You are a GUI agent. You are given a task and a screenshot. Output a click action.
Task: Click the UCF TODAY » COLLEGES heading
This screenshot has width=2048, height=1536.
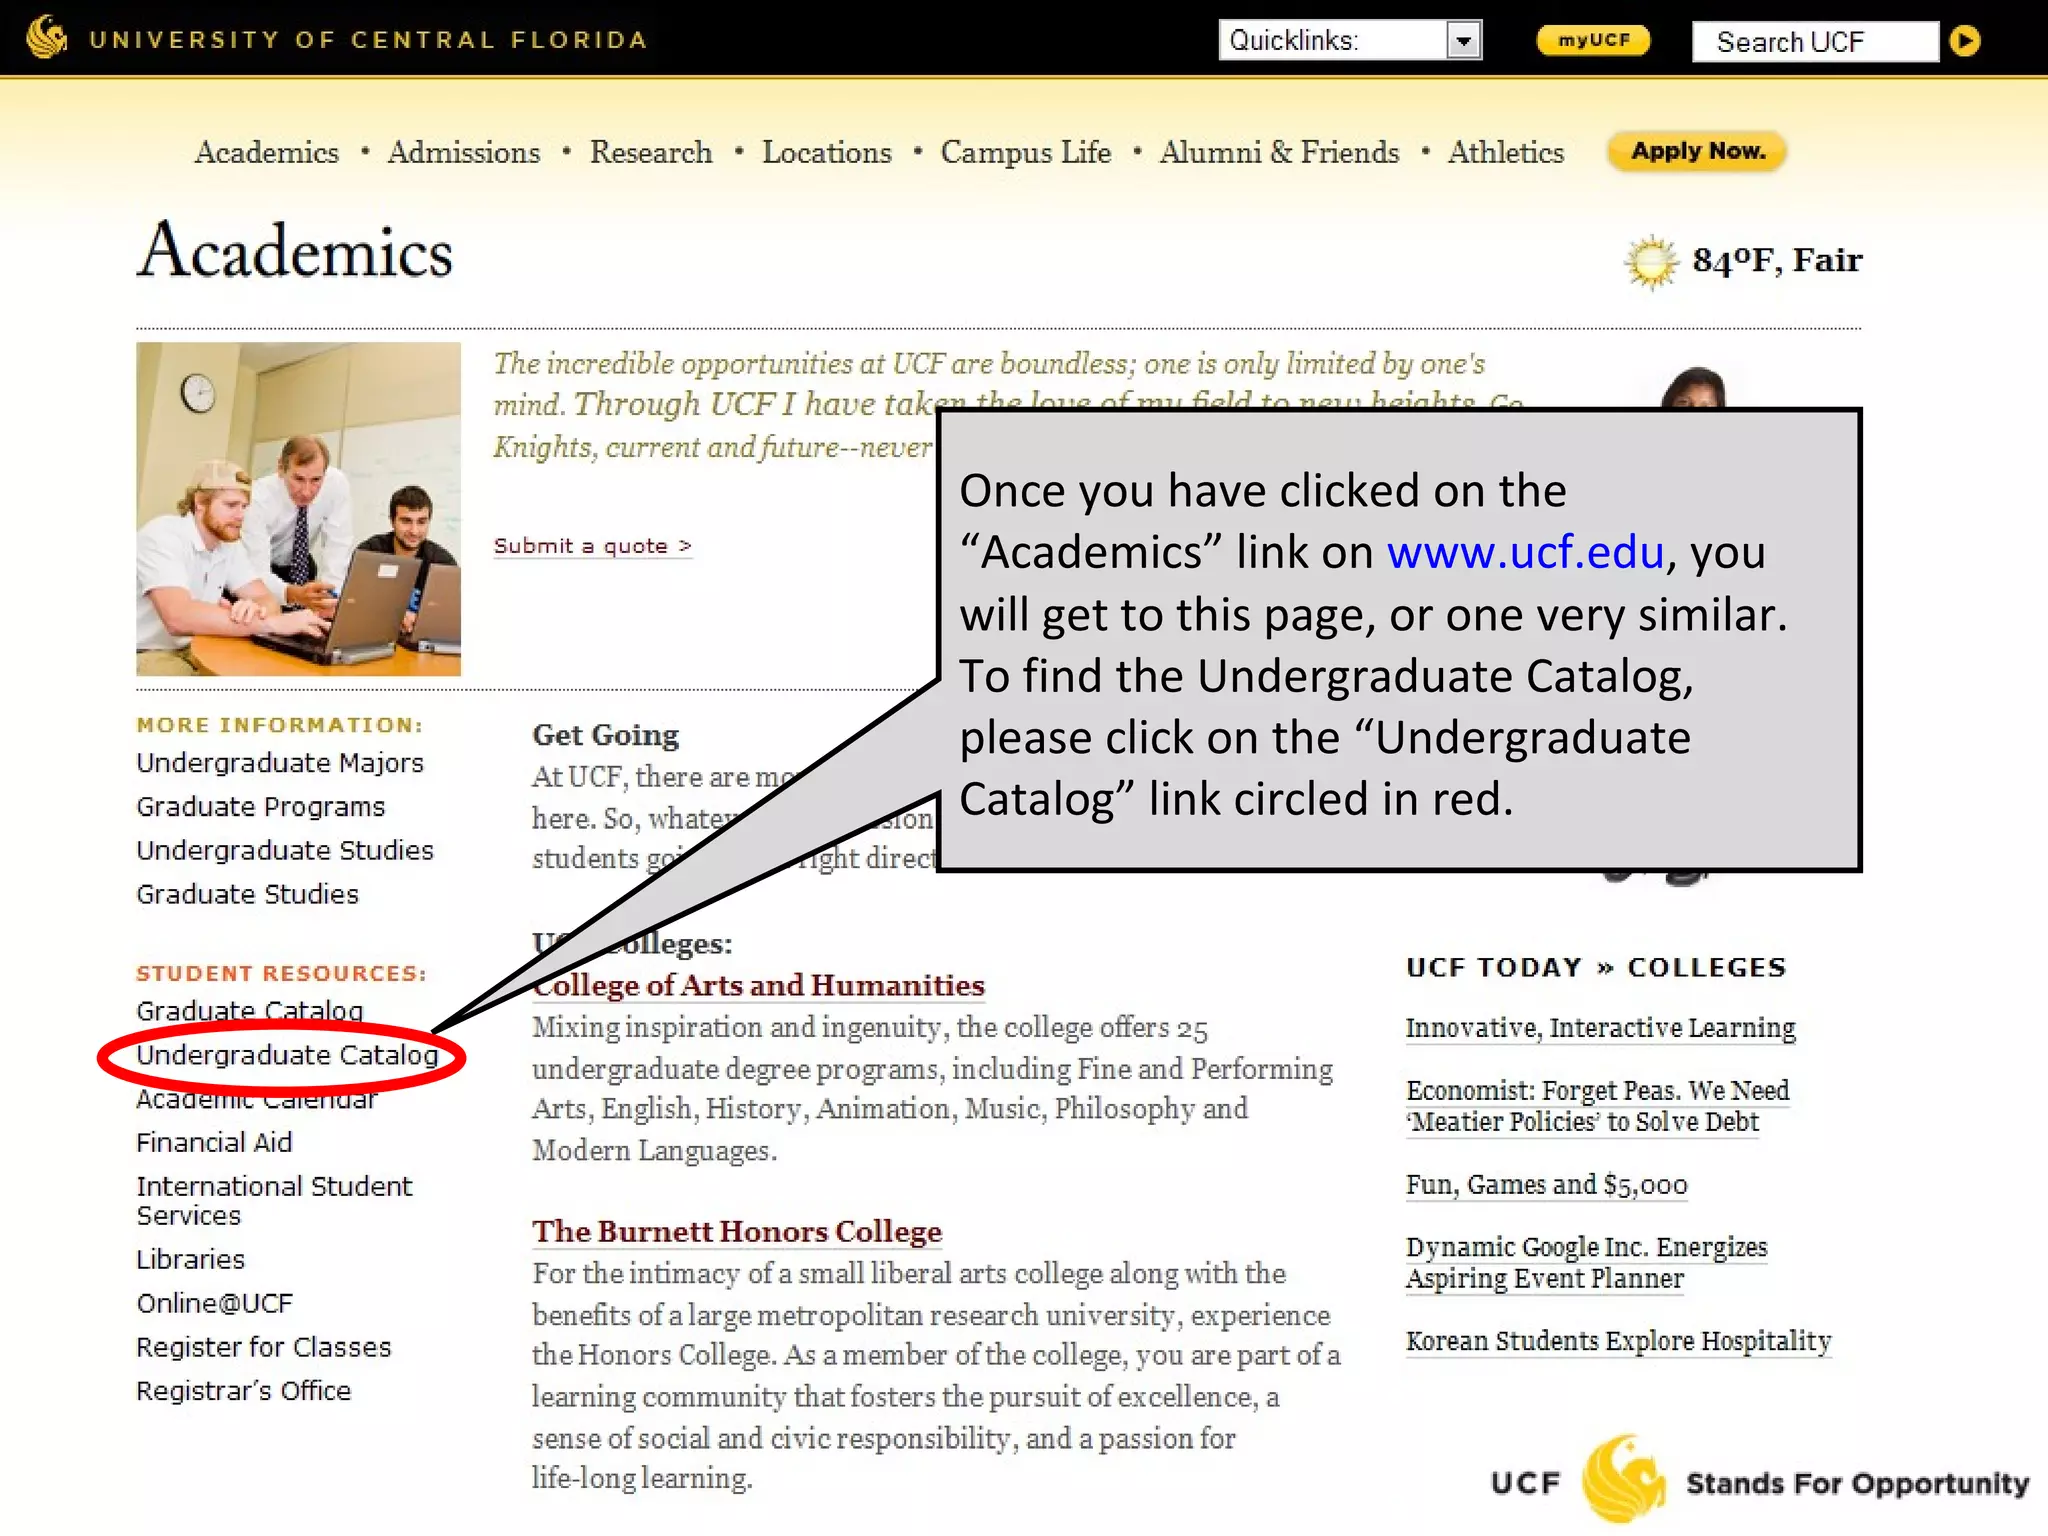1596,968
